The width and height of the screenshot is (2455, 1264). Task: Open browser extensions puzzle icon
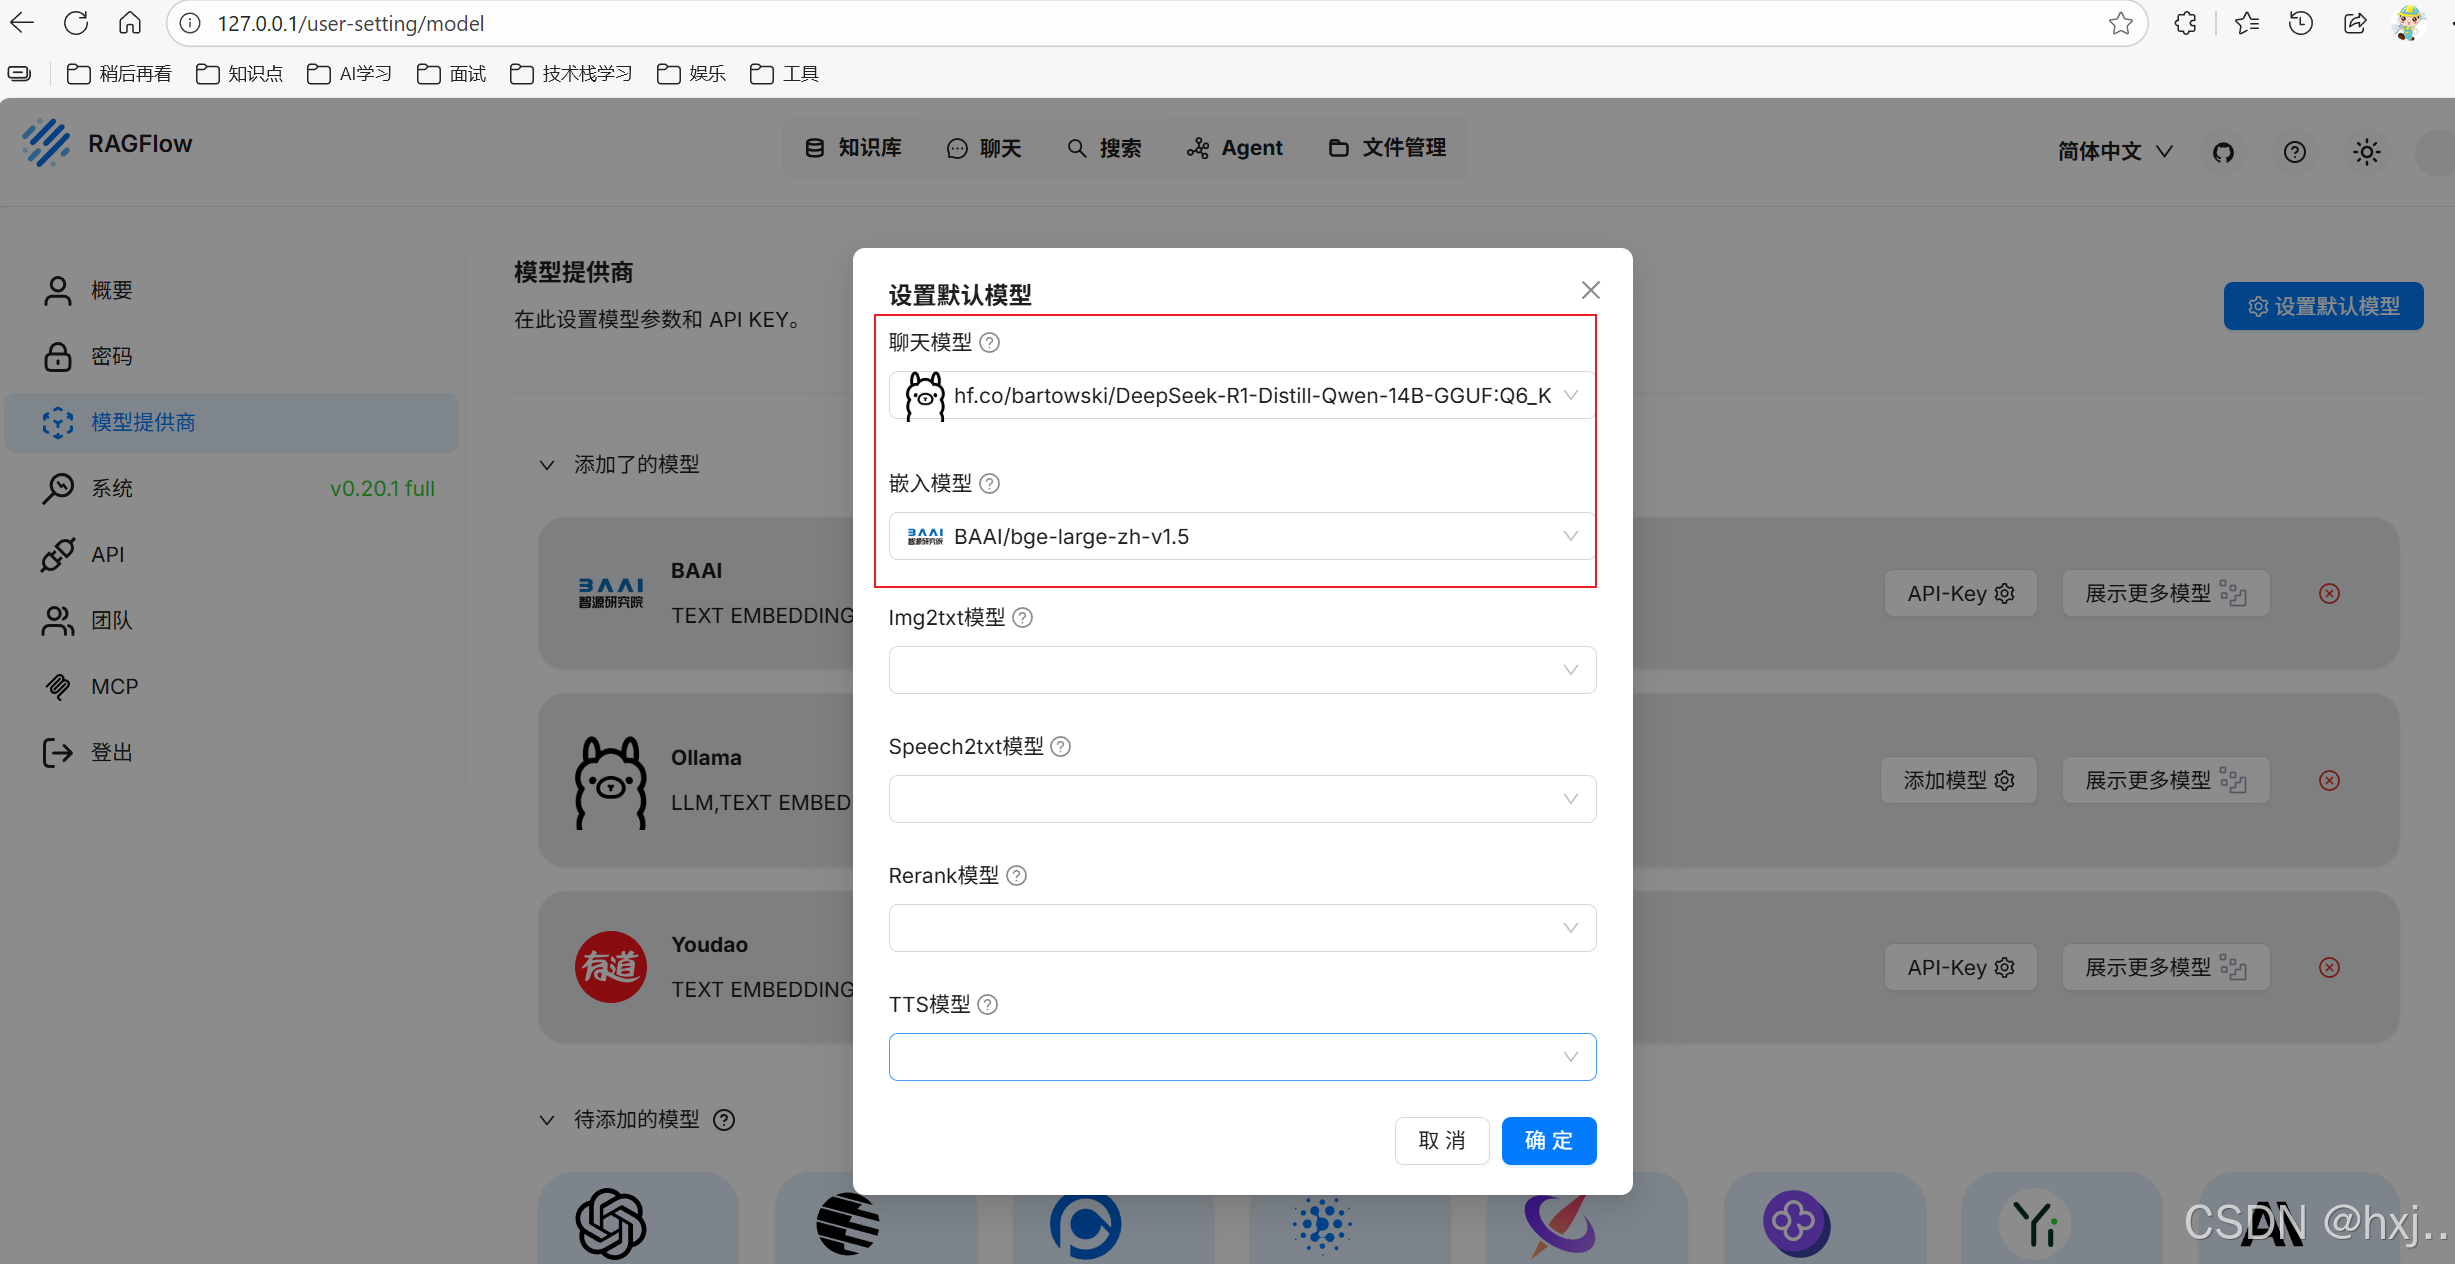[2186, 23]
